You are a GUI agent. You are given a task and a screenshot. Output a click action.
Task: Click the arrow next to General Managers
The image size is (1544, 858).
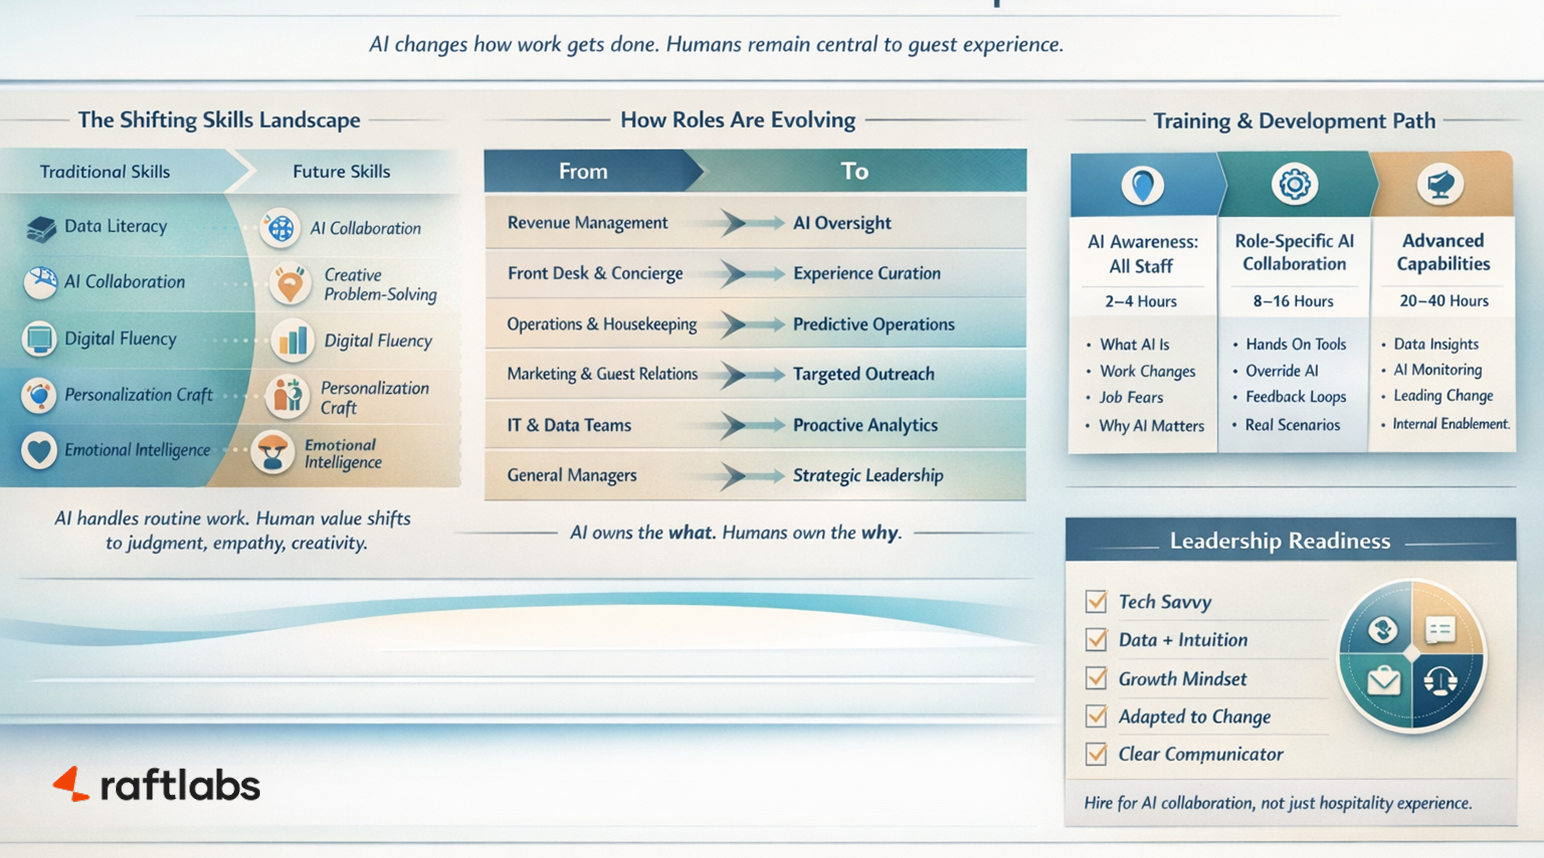pos(750,476)
